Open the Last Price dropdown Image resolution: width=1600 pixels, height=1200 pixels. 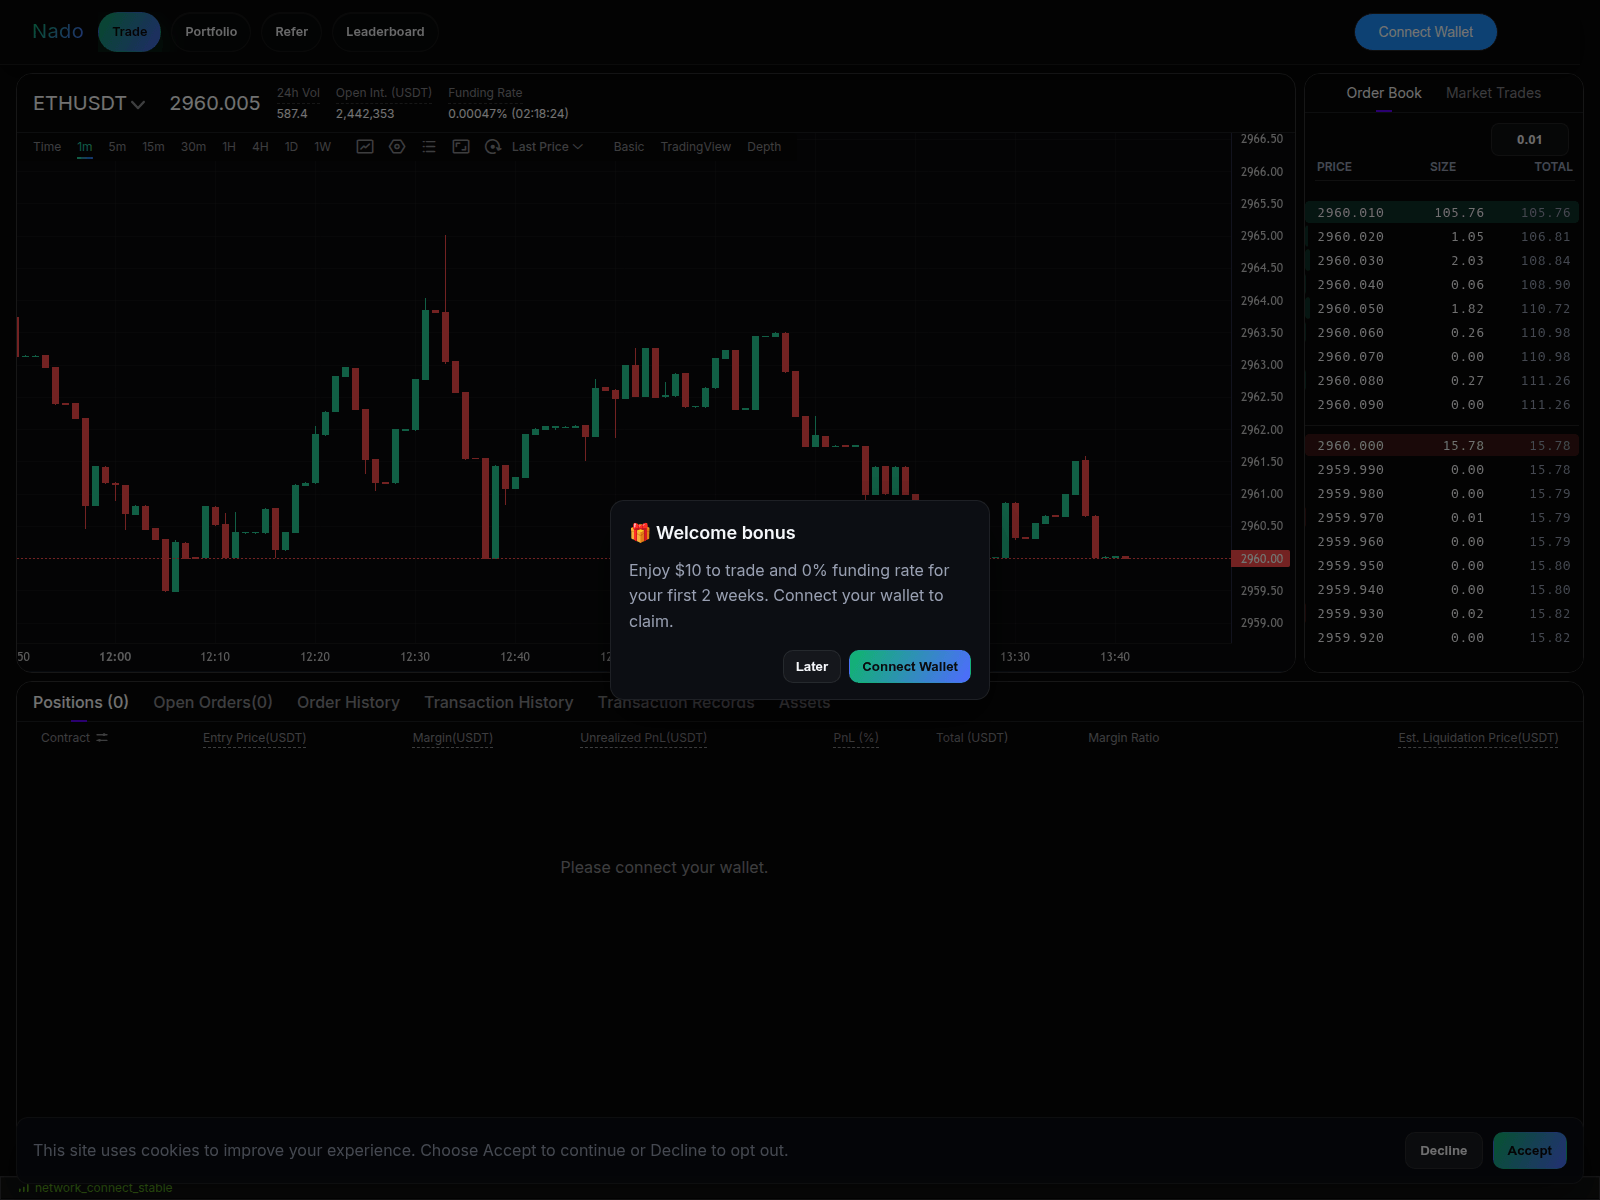545,146
